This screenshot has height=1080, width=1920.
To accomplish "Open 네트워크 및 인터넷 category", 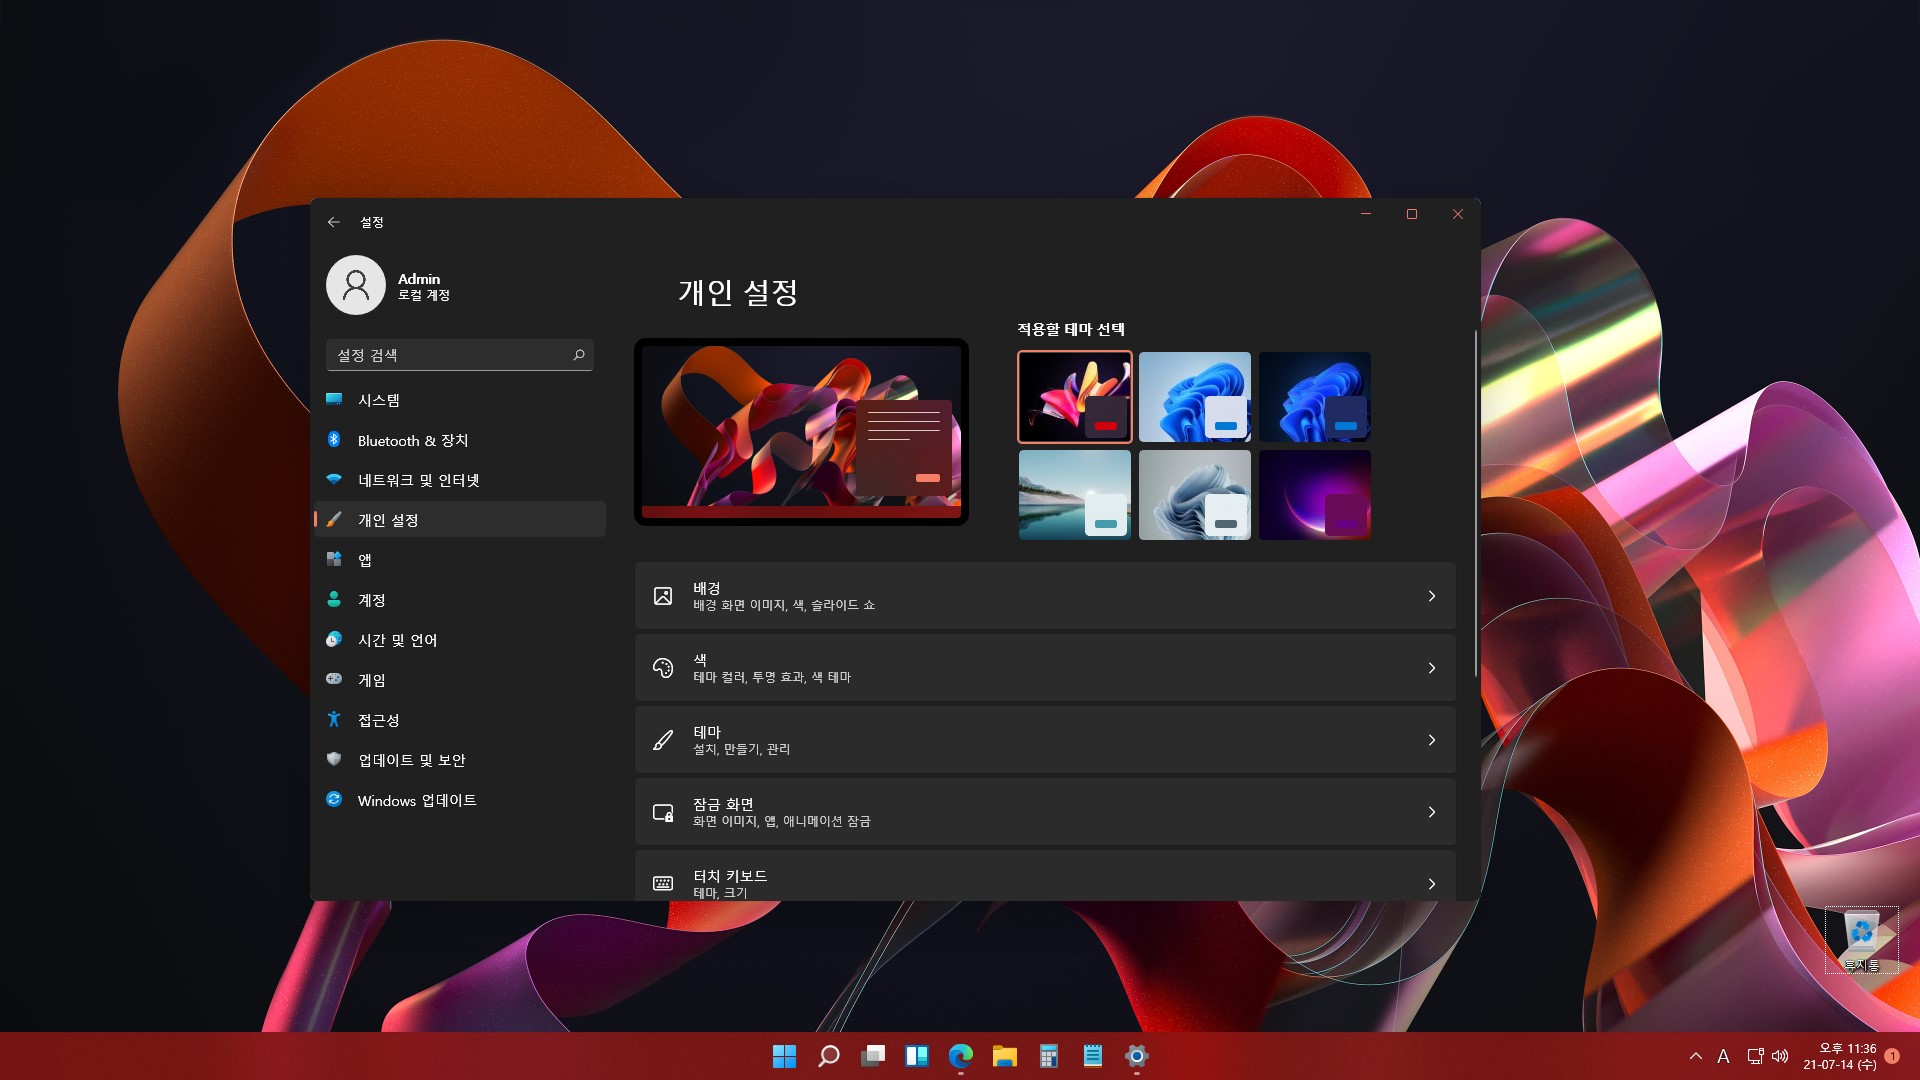I will coord(460,479).
